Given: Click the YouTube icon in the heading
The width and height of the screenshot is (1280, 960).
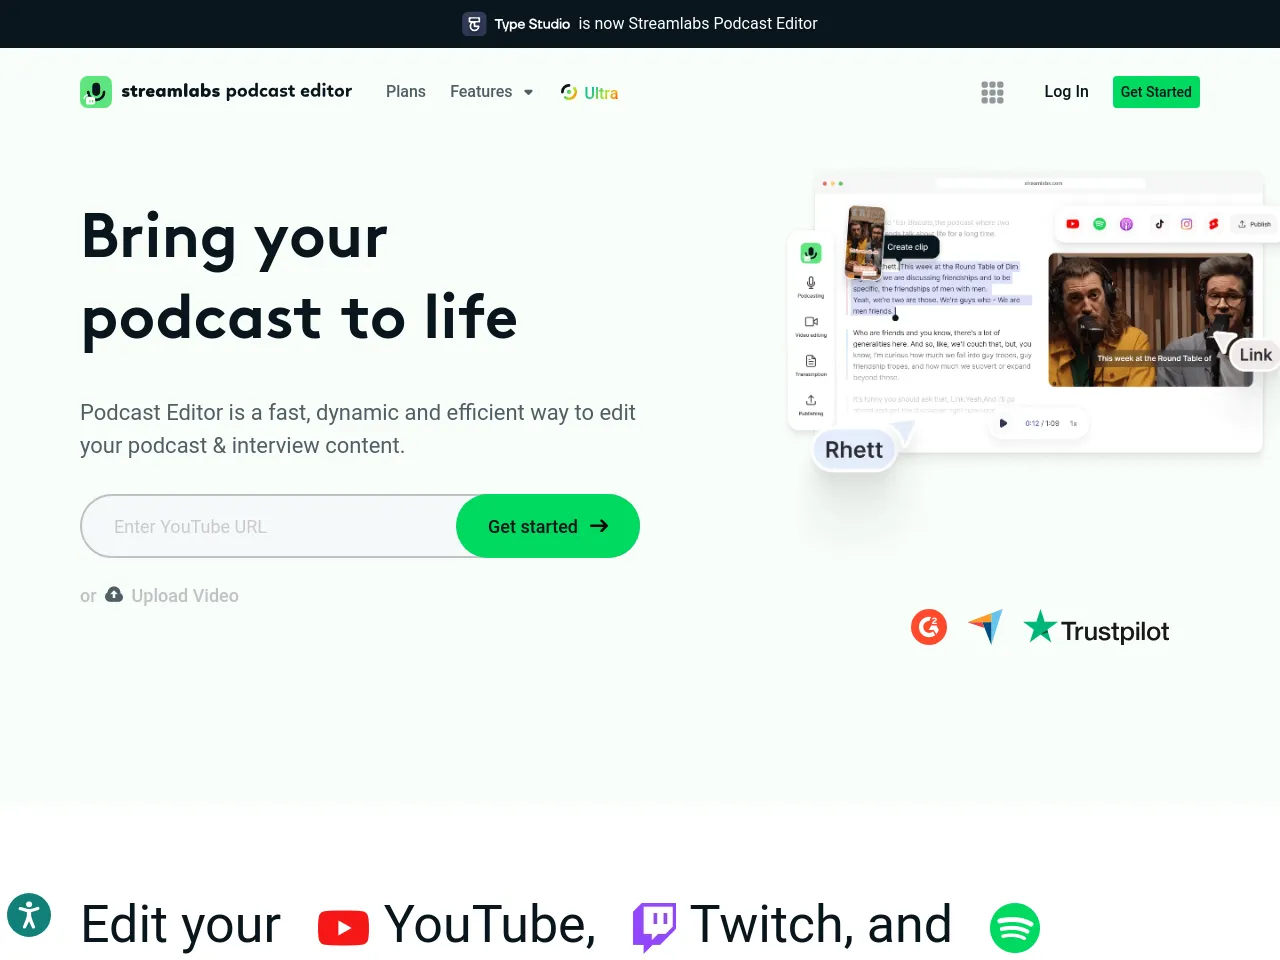Looking at the screenshot, I should pyautogui.click(x=343, y=927).
